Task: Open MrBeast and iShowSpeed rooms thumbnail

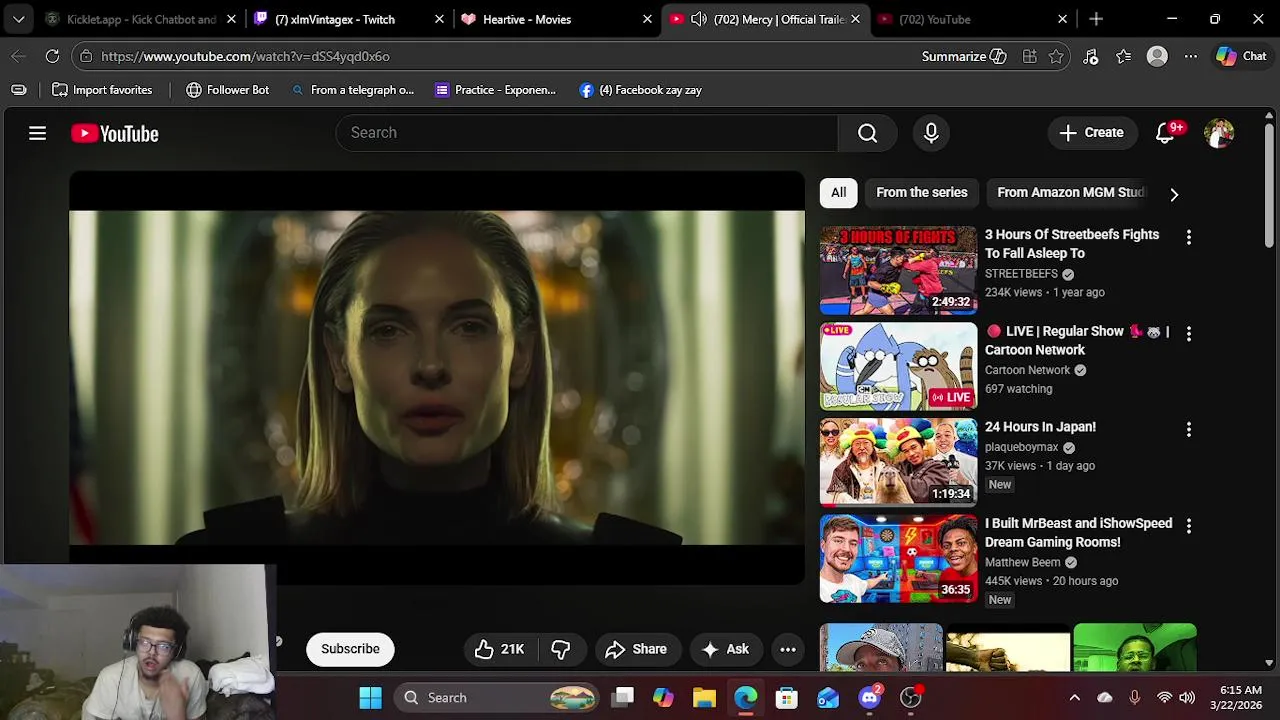Action: tap(898, 559)
